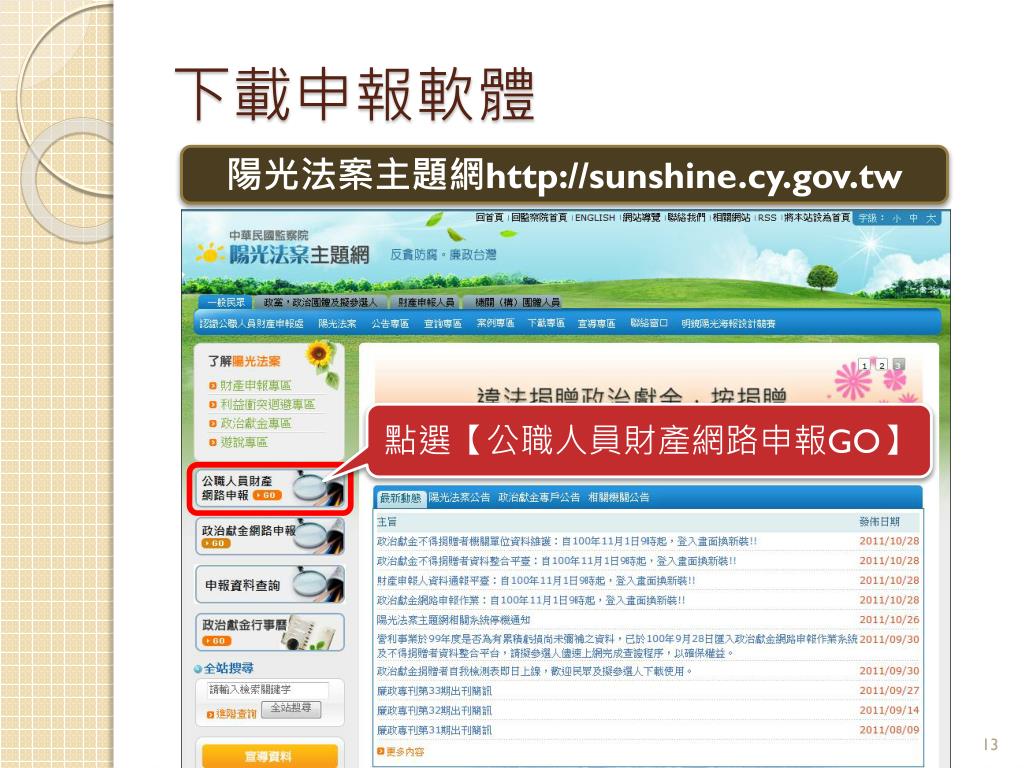Open 認識公職人員財產申報處 menu item

[251, 323]
